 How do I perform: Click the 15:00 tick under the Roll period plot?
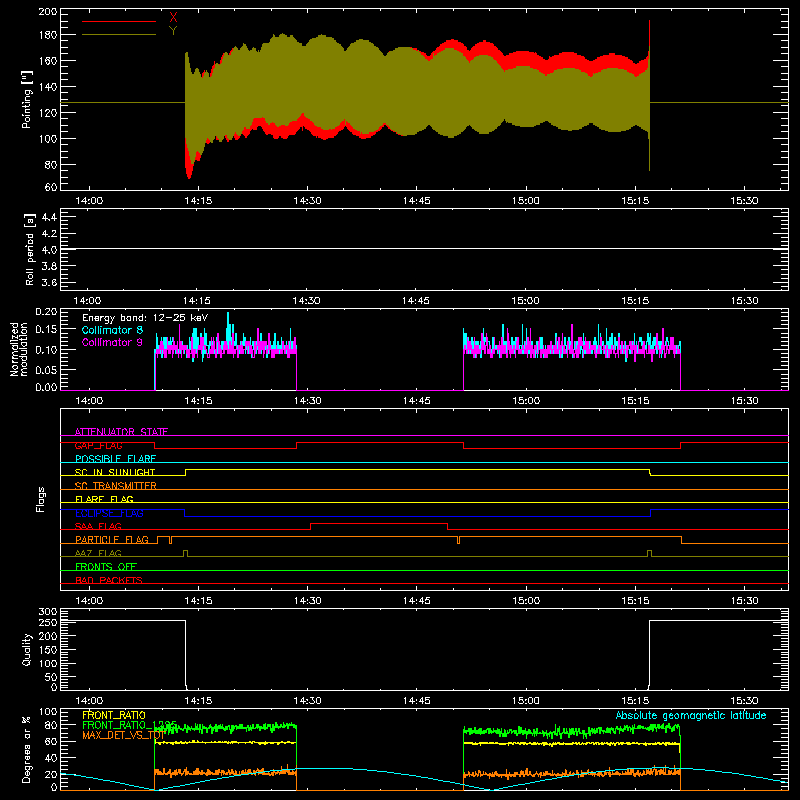(525, 301)
